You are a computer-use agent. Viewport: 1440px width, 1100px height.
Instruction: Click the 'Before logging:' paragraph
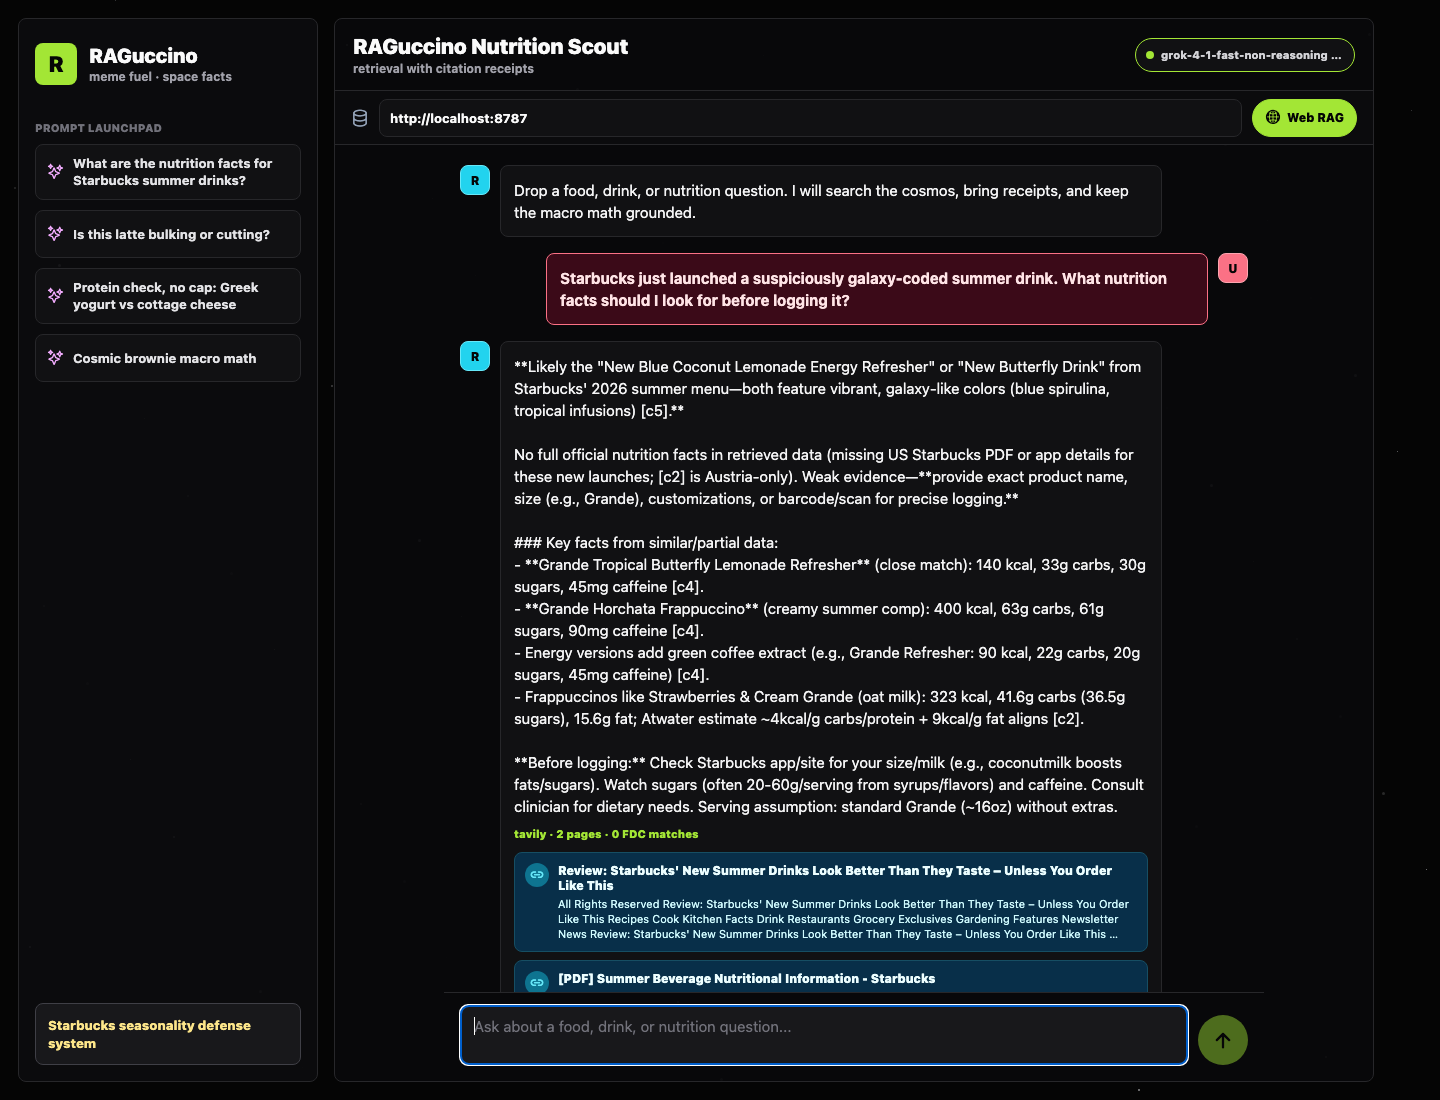829,785
